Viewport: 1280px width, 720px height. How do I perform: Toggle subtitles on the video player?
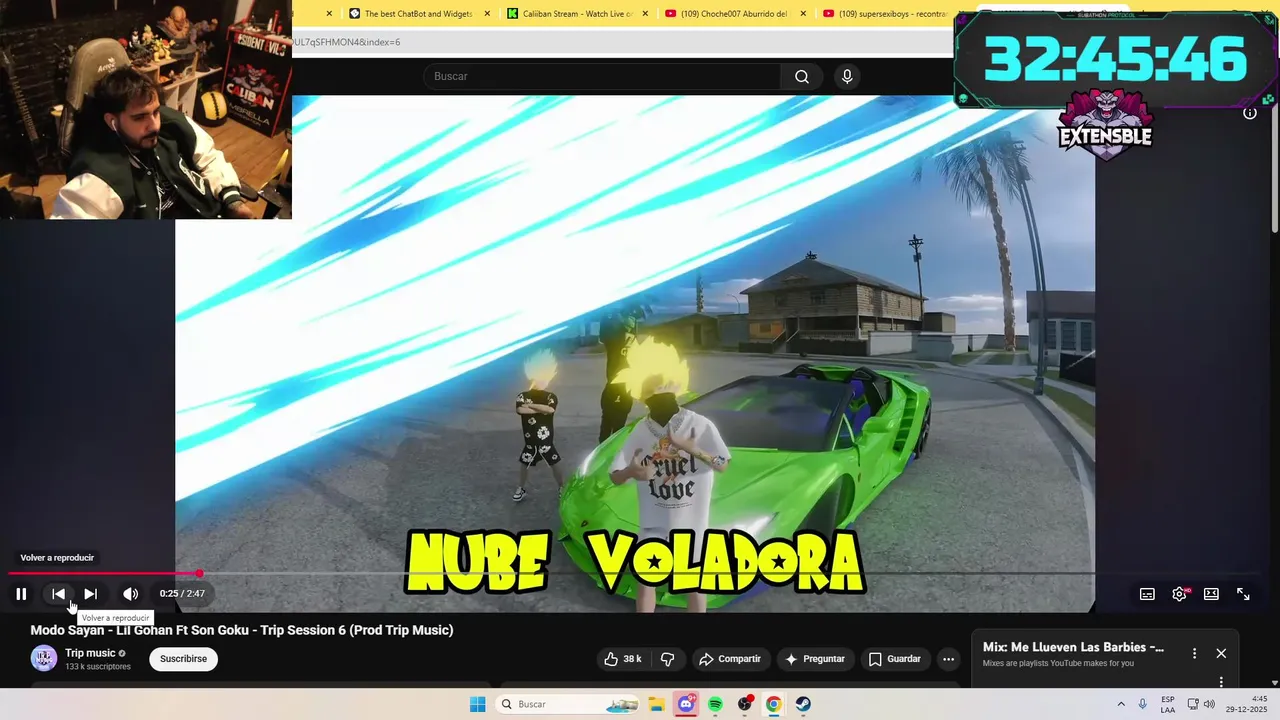[1147, 594]
